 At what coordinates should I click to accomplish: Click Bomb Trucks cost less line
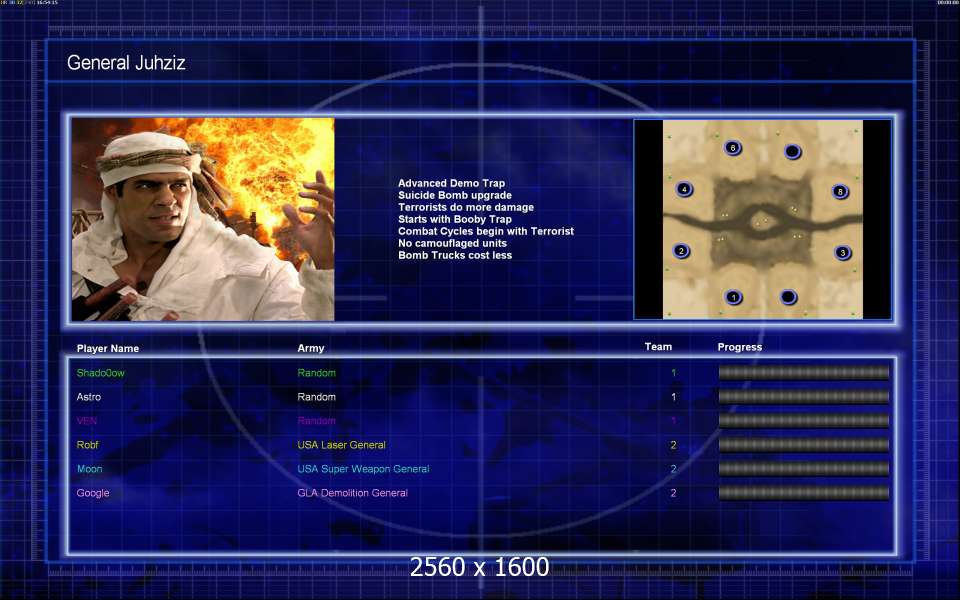455,255
